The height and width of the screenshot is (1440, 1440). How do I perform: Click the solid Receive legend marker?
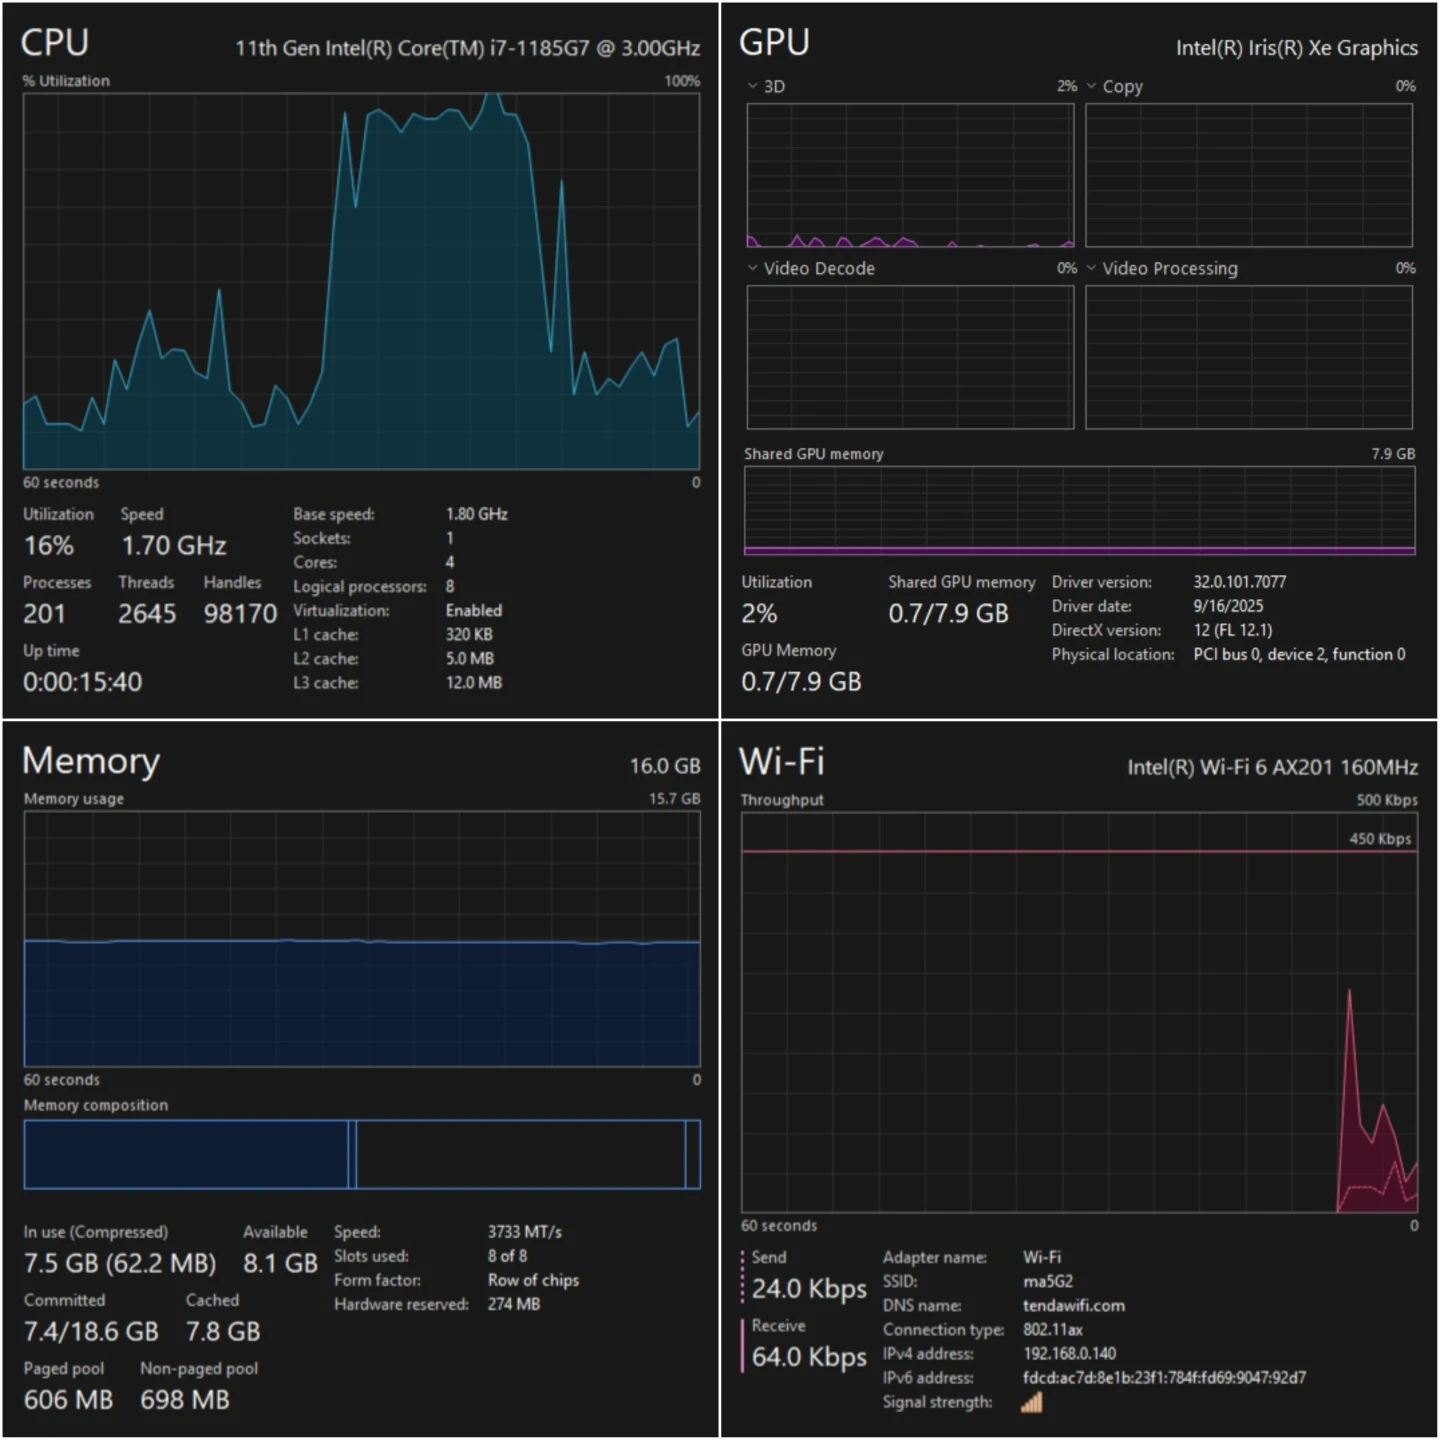[743, 1345]
